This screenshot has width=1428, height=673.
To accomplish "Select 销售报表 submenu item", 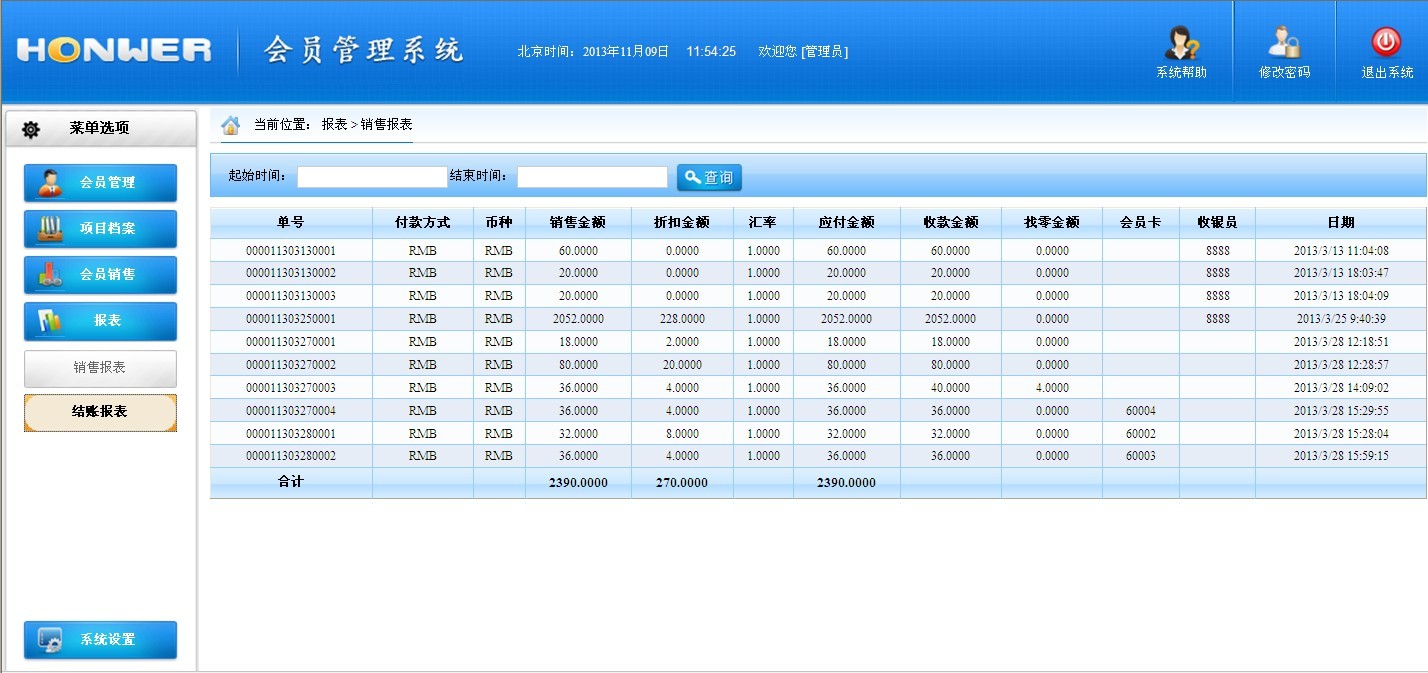I will 100,368.
